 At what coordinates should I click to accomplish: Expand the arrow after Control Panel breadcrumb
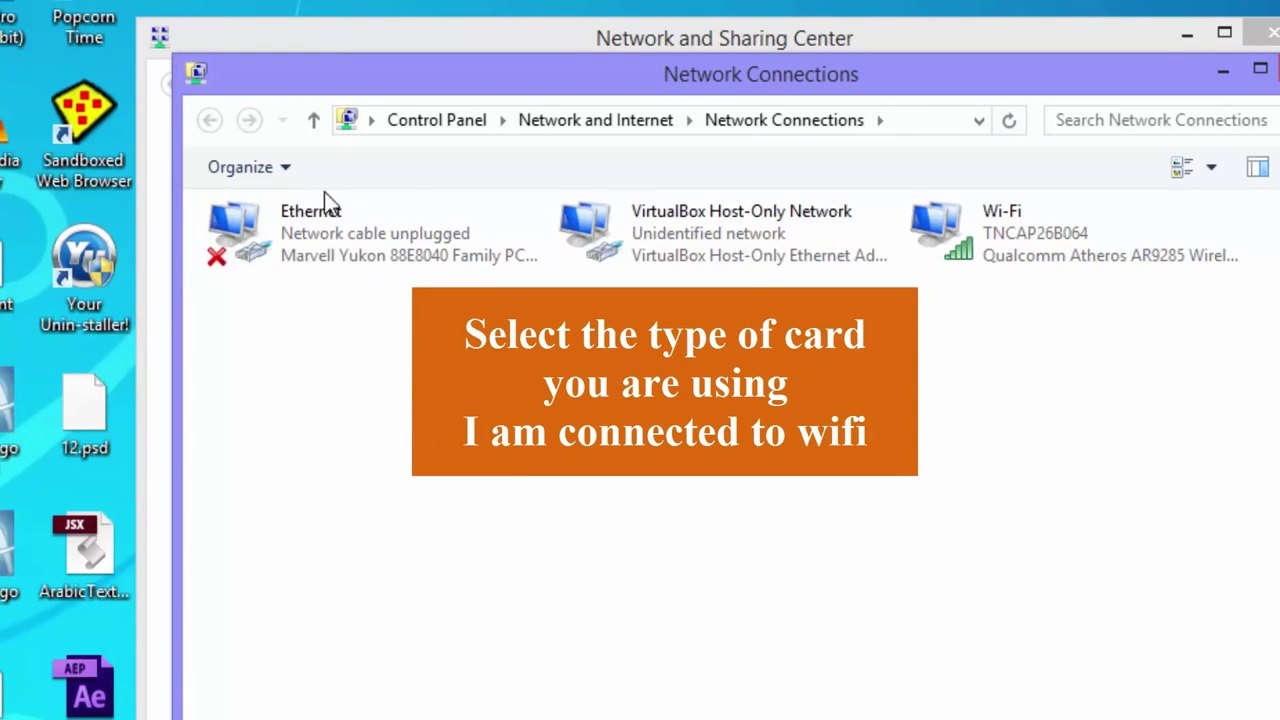point(502,120)
